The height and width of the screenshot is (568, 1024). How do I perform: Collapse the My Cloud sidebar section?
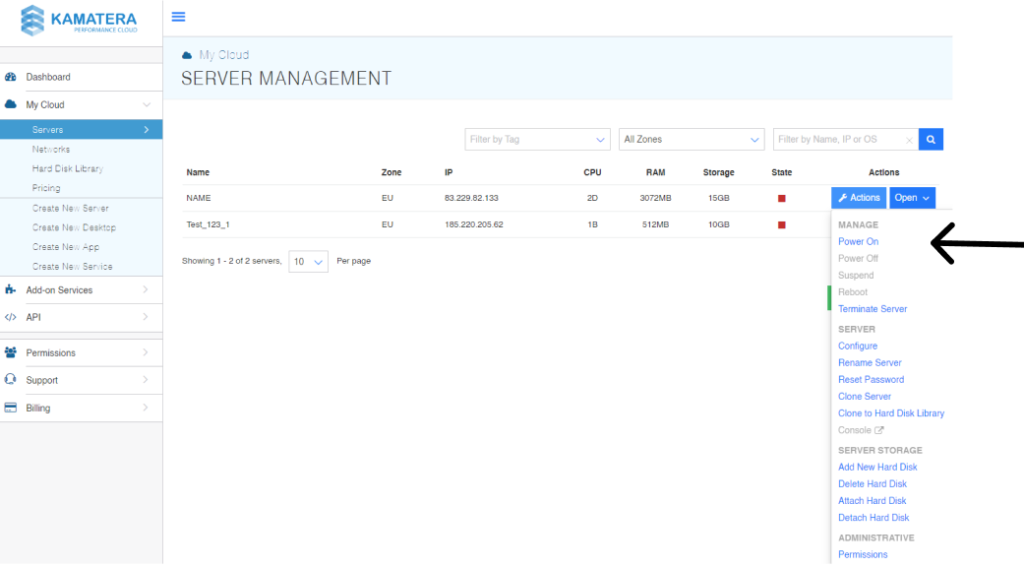[x=146, y=105]
